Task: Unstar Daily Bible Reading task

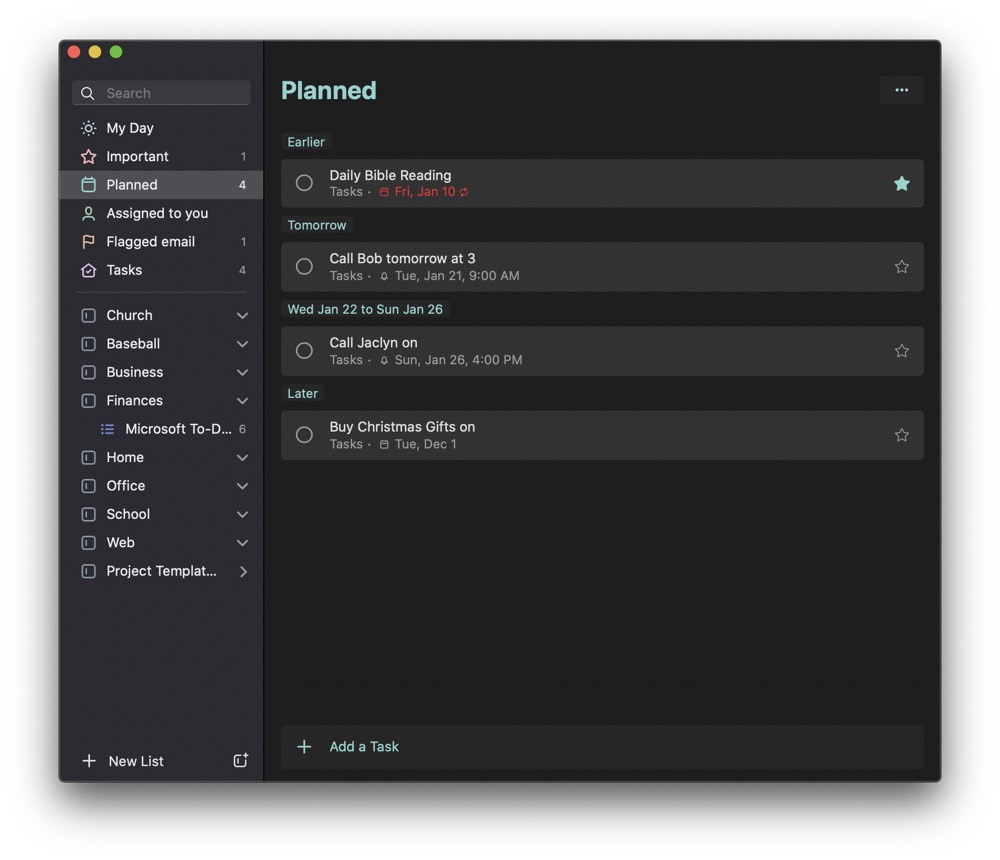Action: [x=901, y=184]
